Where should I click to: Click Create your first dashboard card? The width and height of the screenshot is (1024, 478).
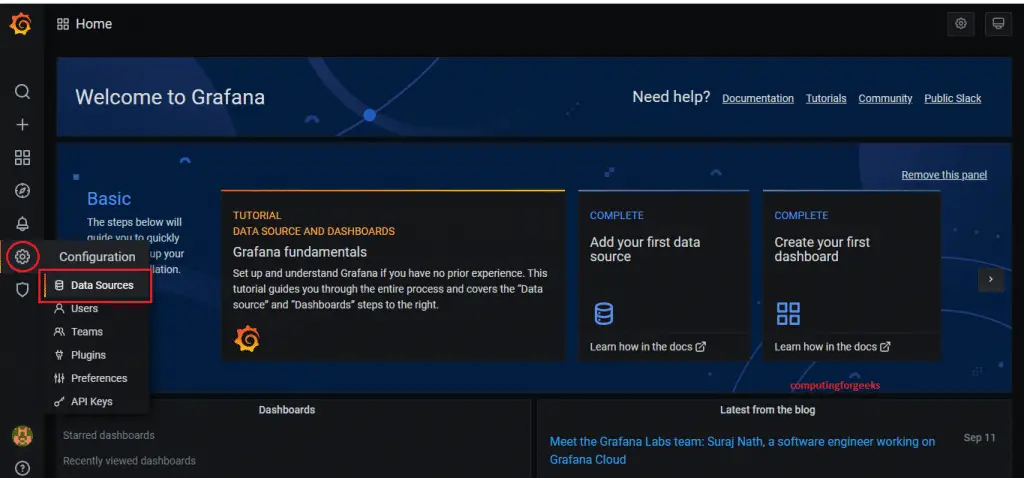[x=852, y=275]
